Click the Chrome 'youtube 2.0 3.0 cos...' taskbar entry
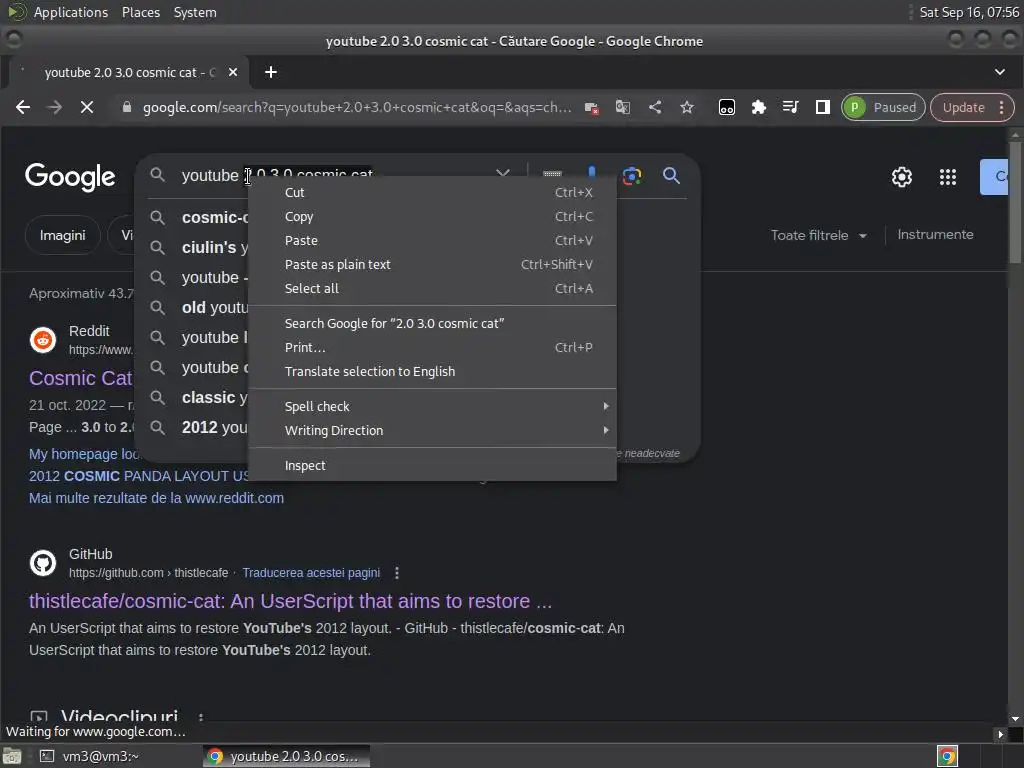This screenshot has width=1024, height=768. coord(286,756)
